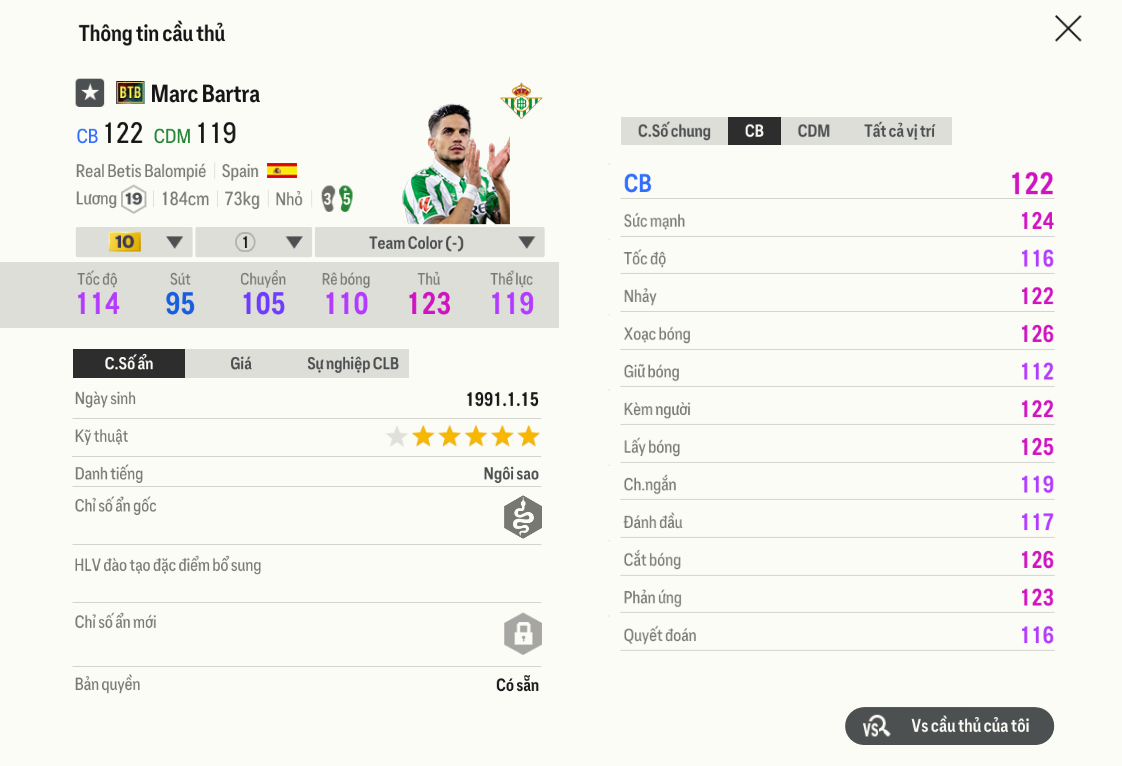Click the locked new hidden stat icon
The height and width of the screenshot is (766, 1122).
click(522, 633)
